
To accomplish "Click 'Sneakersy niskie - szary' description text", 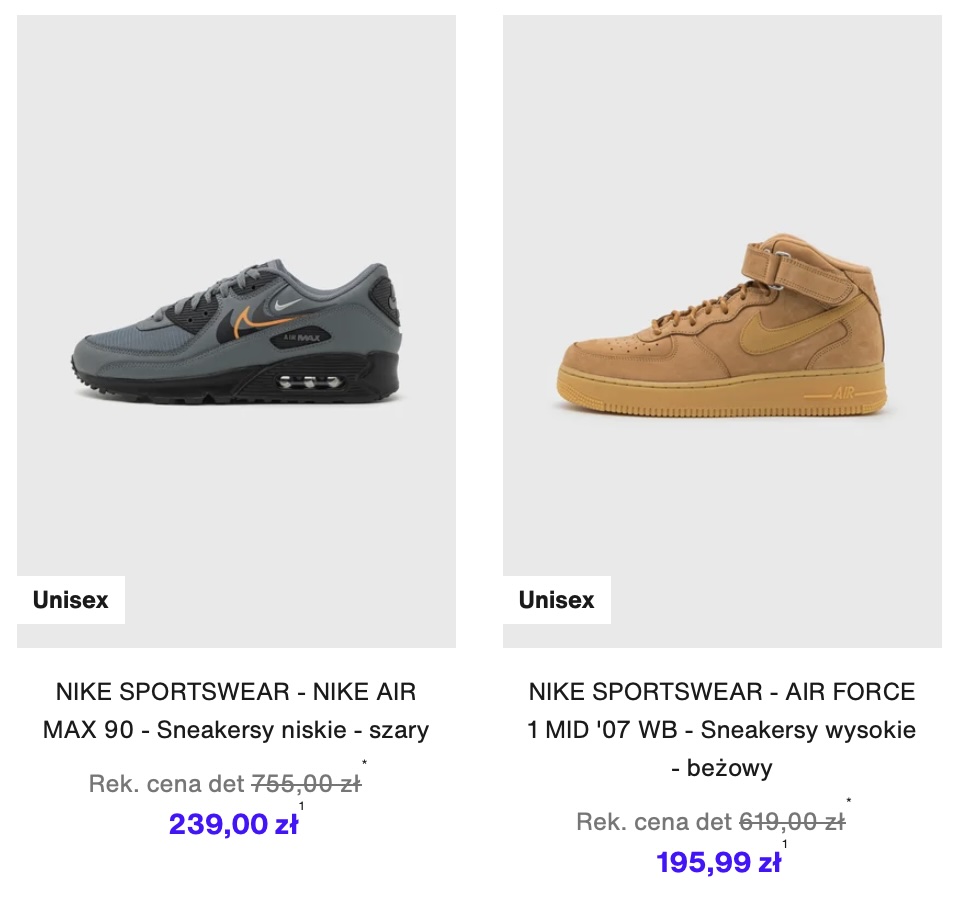I will click(293, 730).
